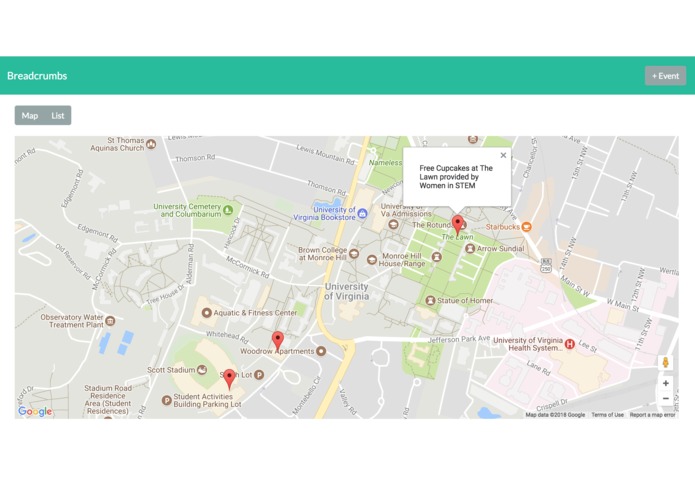Click the Street View pegman icon

665,362
